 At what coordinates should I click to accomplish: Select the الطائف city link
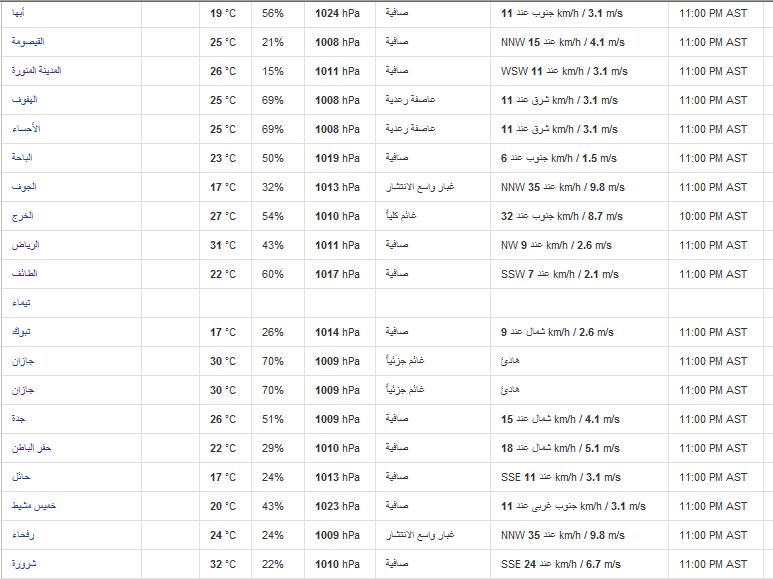click(25, 273)
